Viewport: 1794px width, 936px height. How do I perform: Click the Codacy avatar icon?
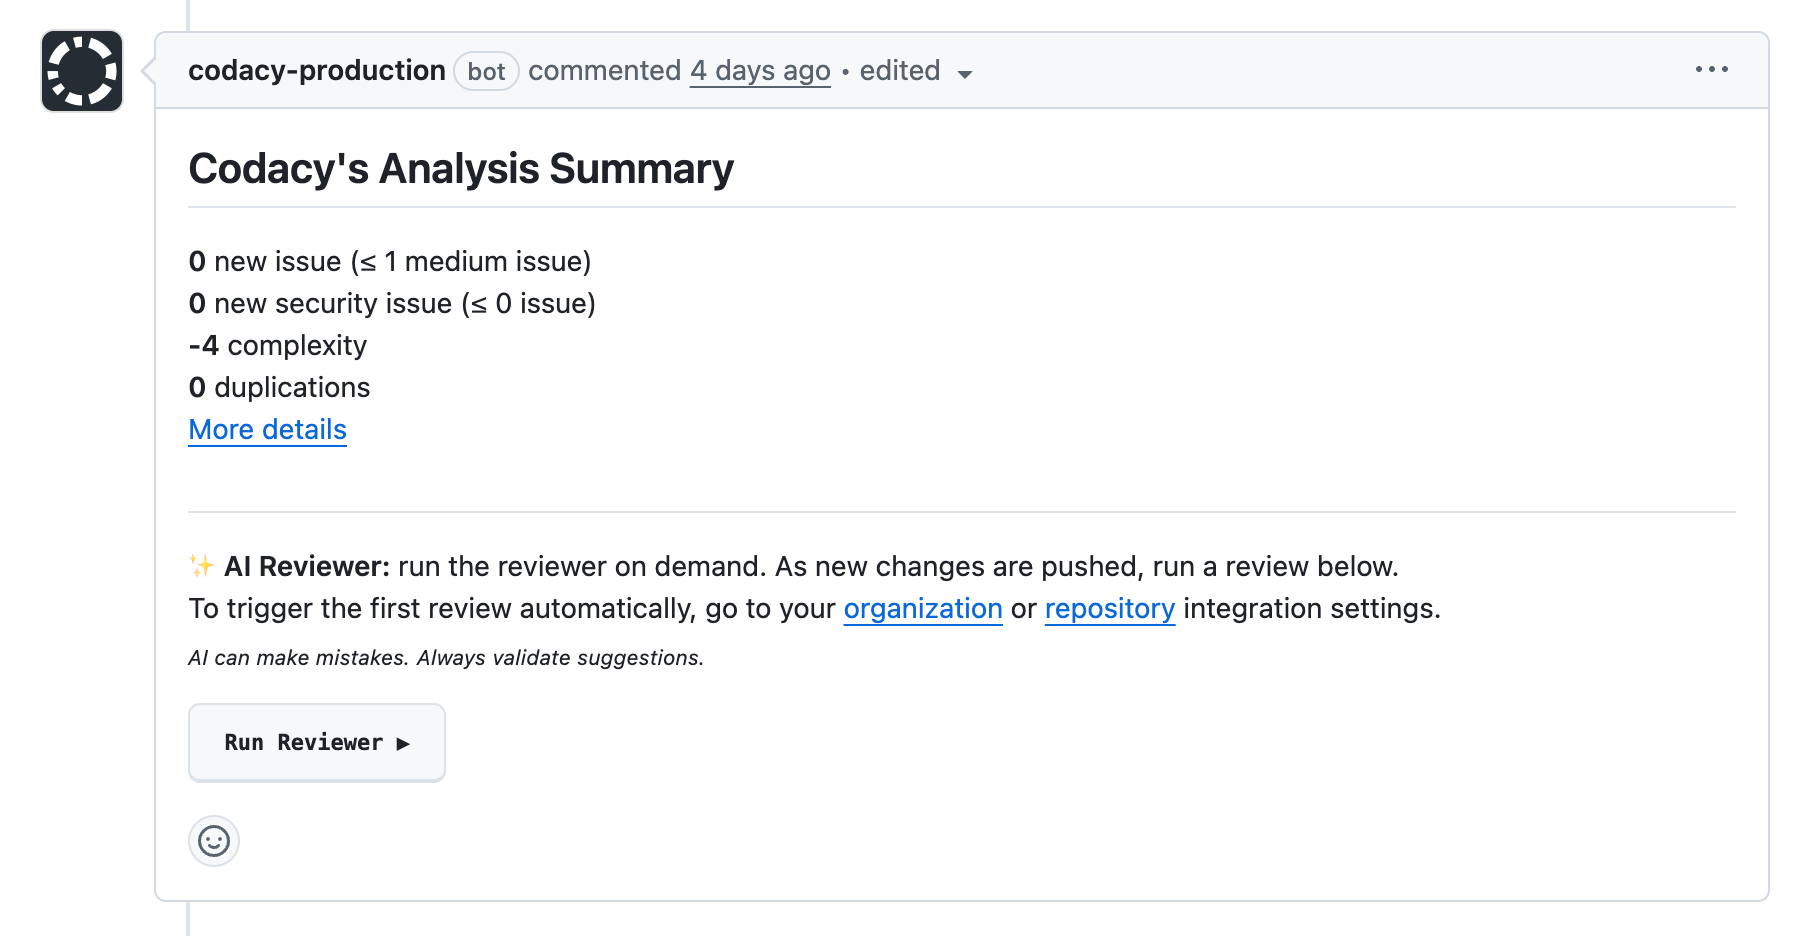(x=82, y=71)
